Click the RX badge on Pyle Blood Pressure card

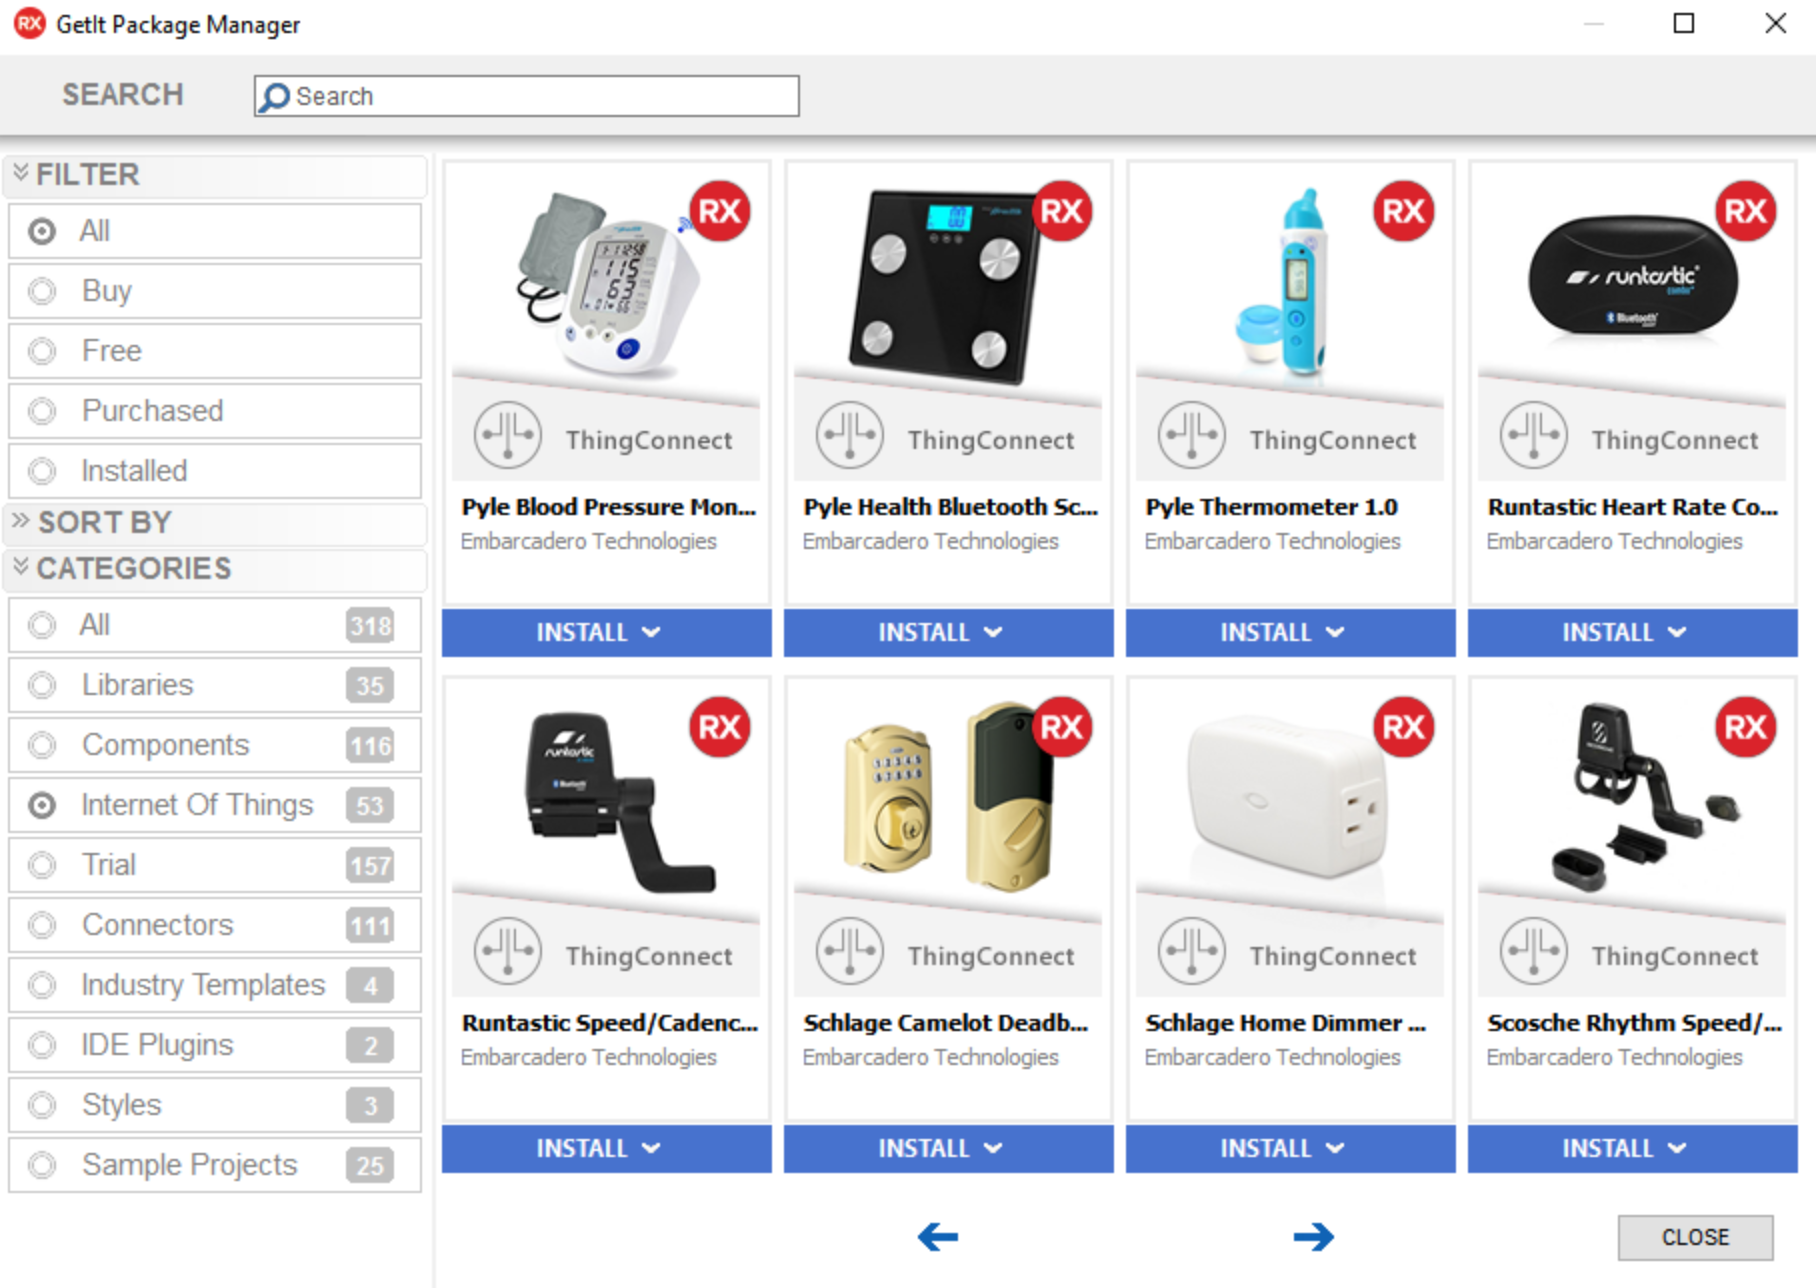click(720, 211)
